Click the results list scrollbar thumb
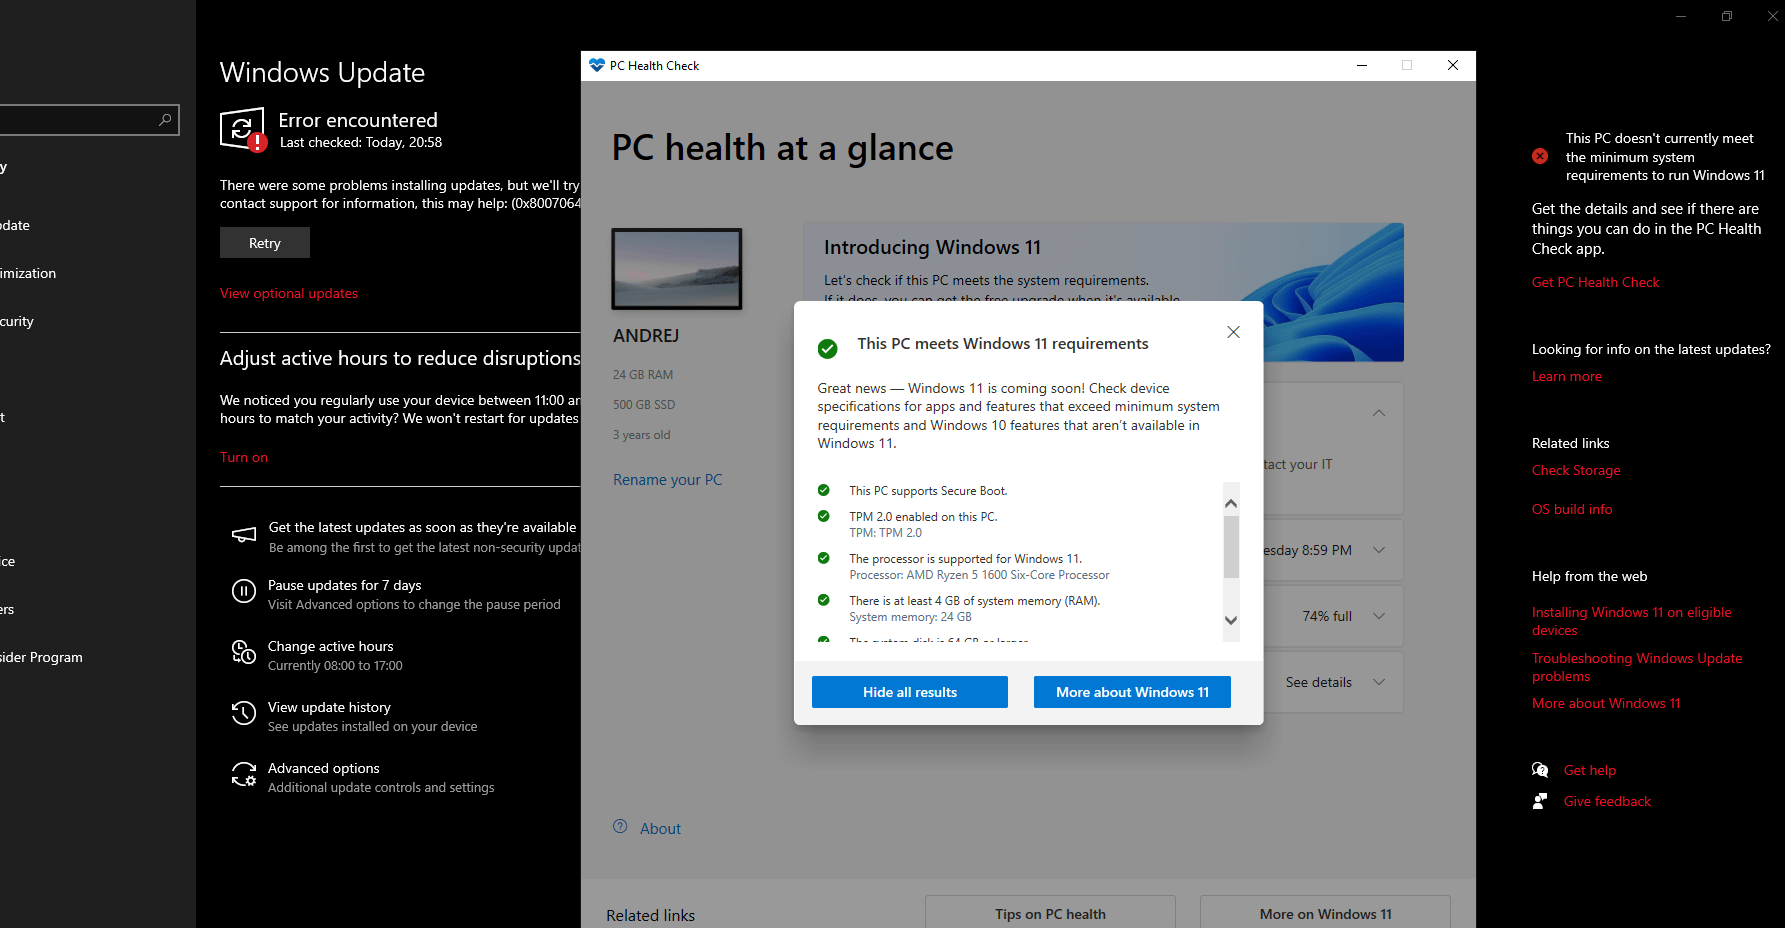Image resolution: width=1785 pixels, height=928 pixels. [x=1231, y=547]
